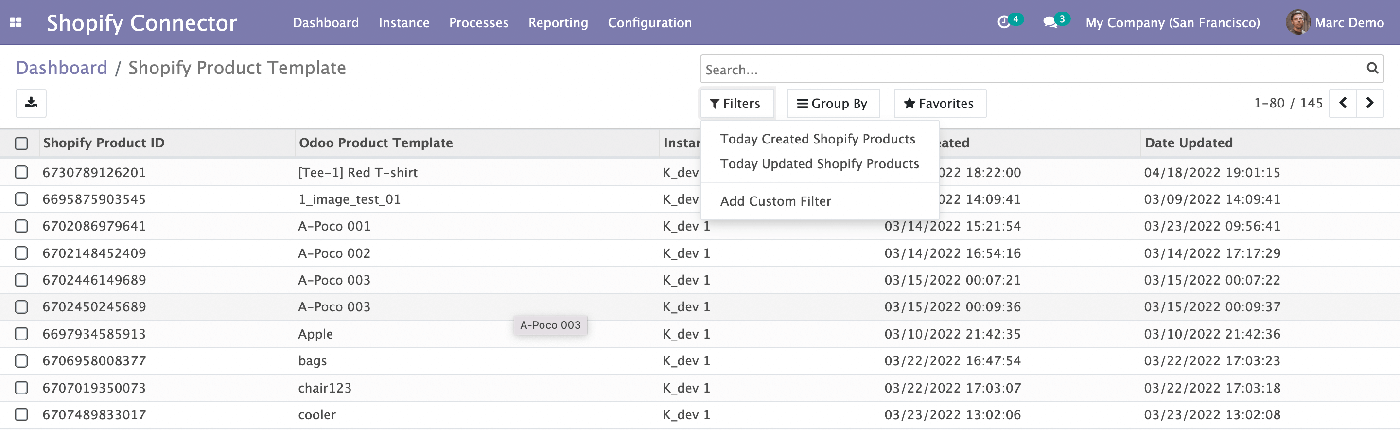Open the apps grid menu icon
This screenshot has width=1400, height=430.
(16, 22)
